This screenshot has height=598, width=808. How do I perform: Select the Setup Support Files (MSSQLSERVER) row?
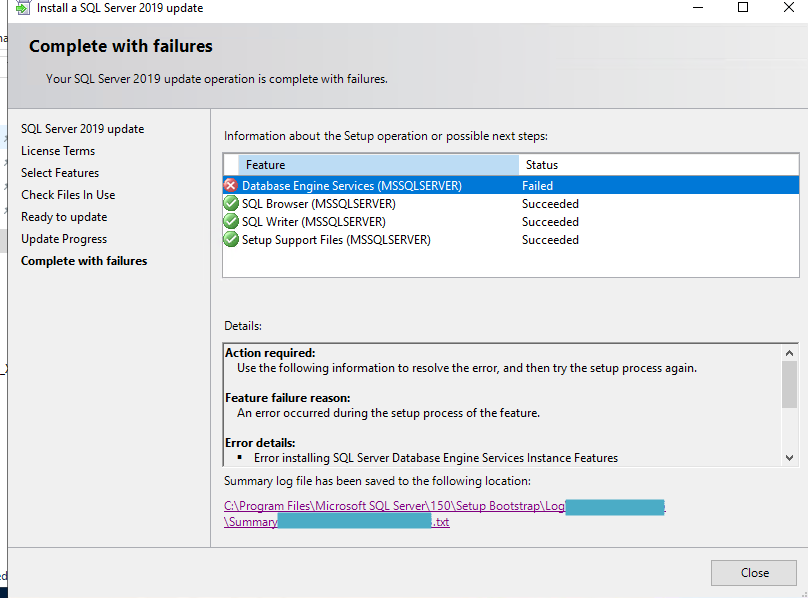(511, 240)
